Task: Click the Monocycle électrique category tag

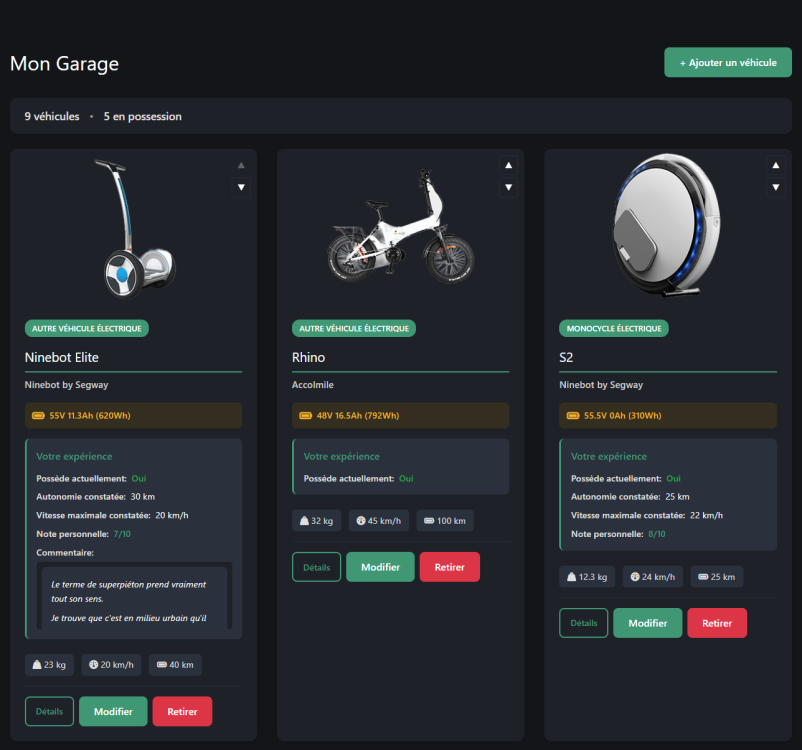Action: tap(614, 328)
